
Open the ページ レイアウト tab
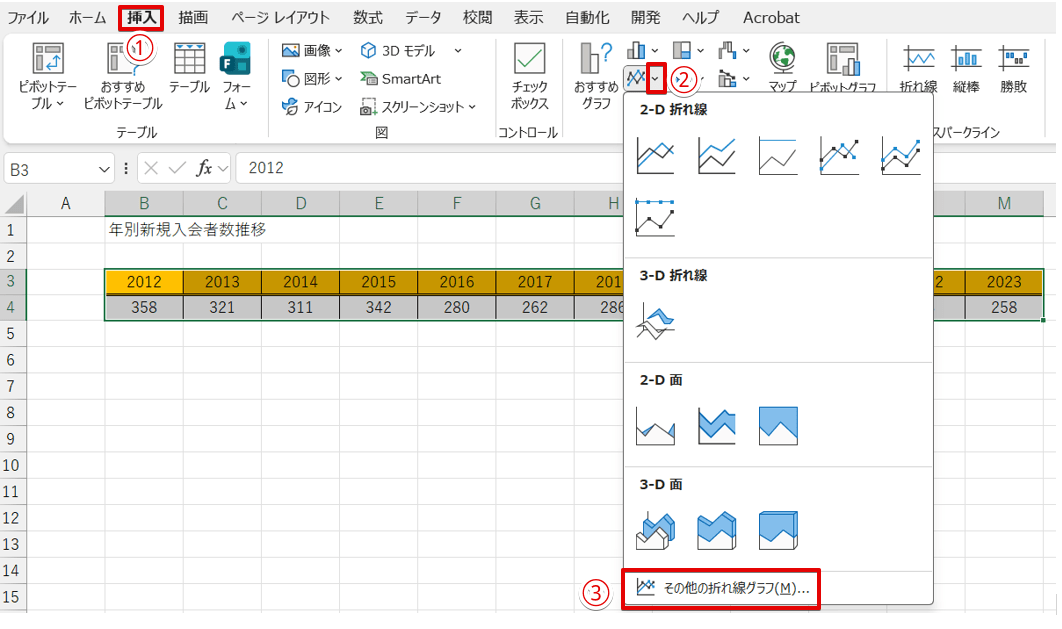tap(280, 17)
